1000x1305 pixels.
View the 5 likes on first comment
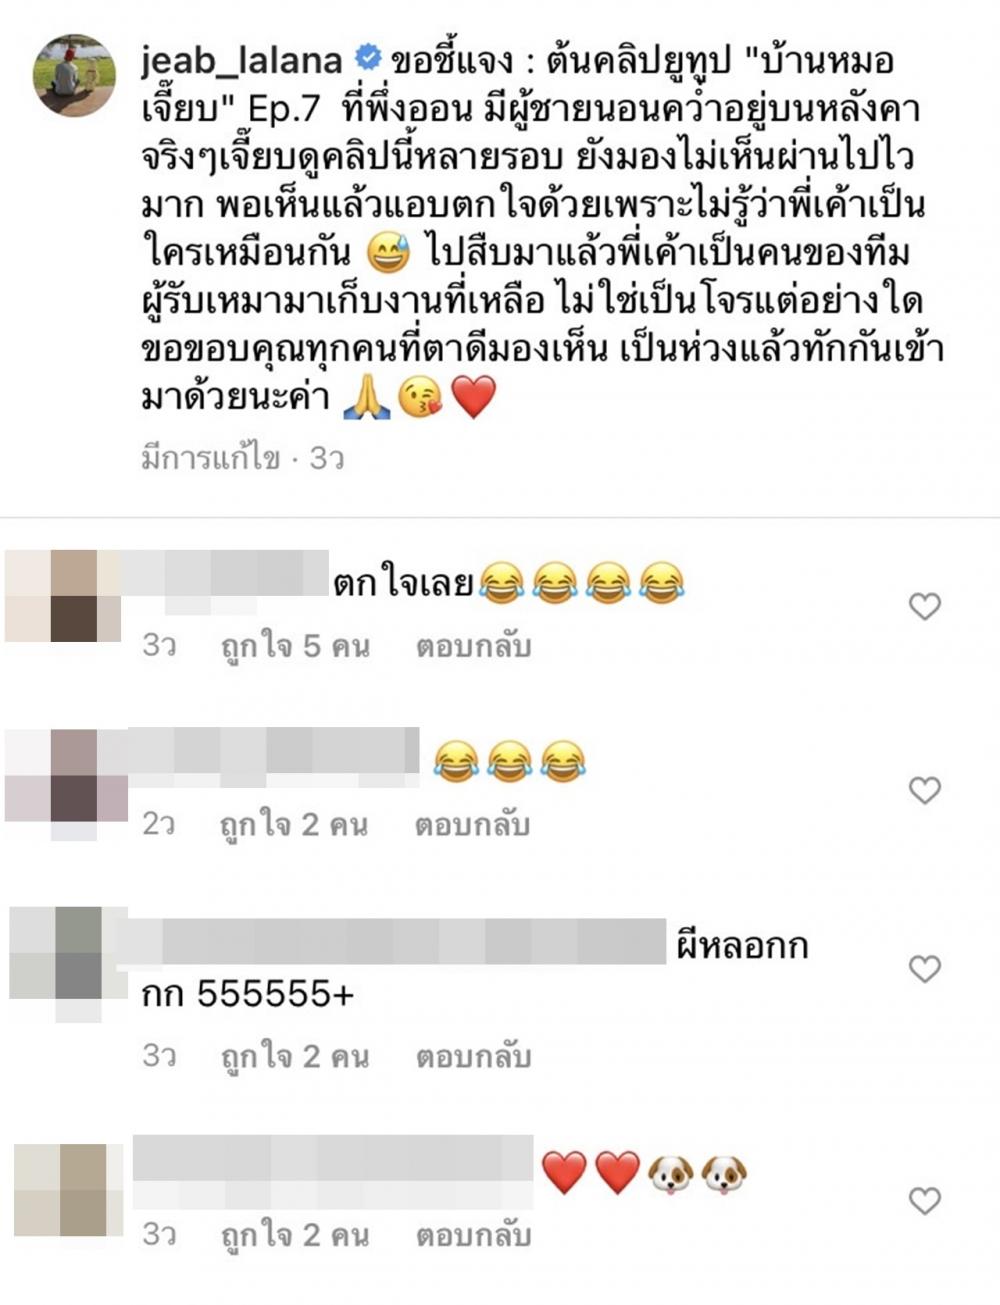coord(295,646)
